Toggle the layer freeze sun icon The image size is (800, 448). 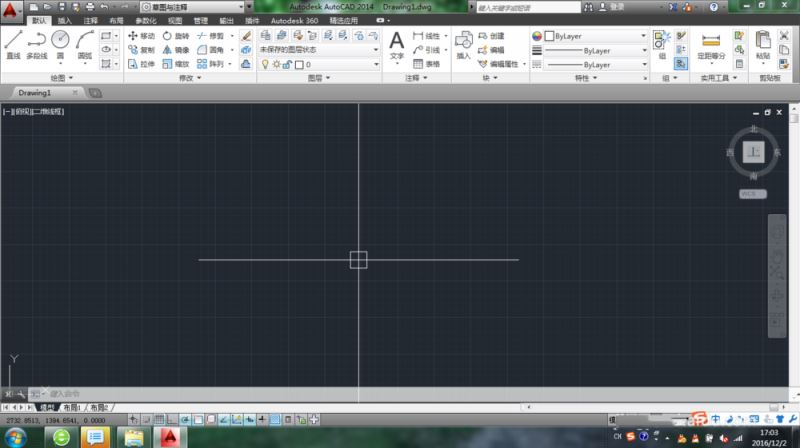[275, 64]
